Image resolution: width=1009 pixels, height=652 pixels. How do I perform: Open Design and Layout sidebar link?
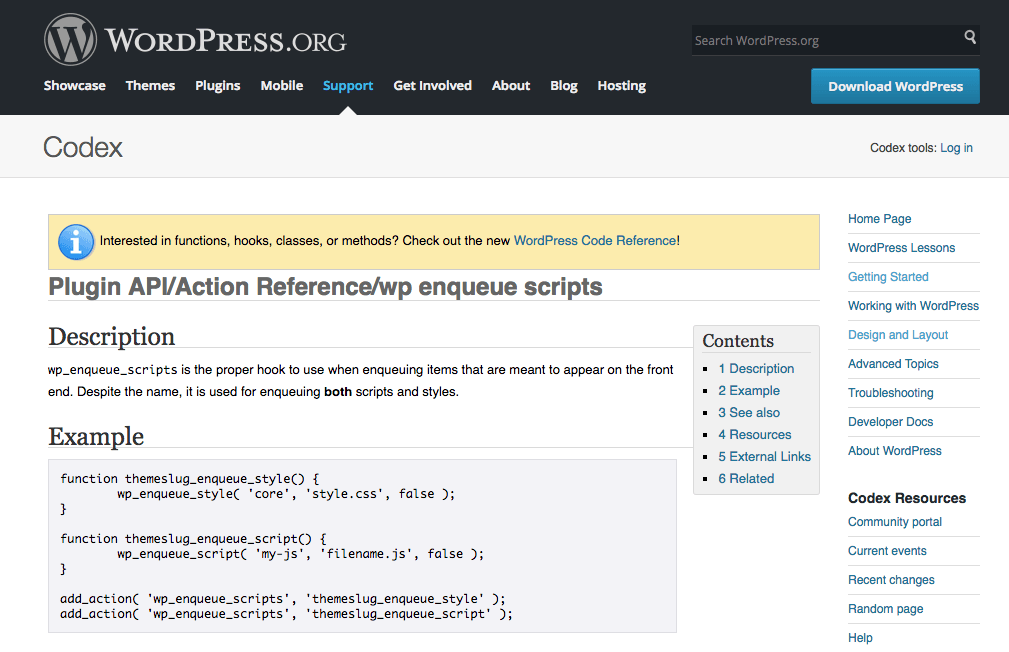(x=898, y=335)
